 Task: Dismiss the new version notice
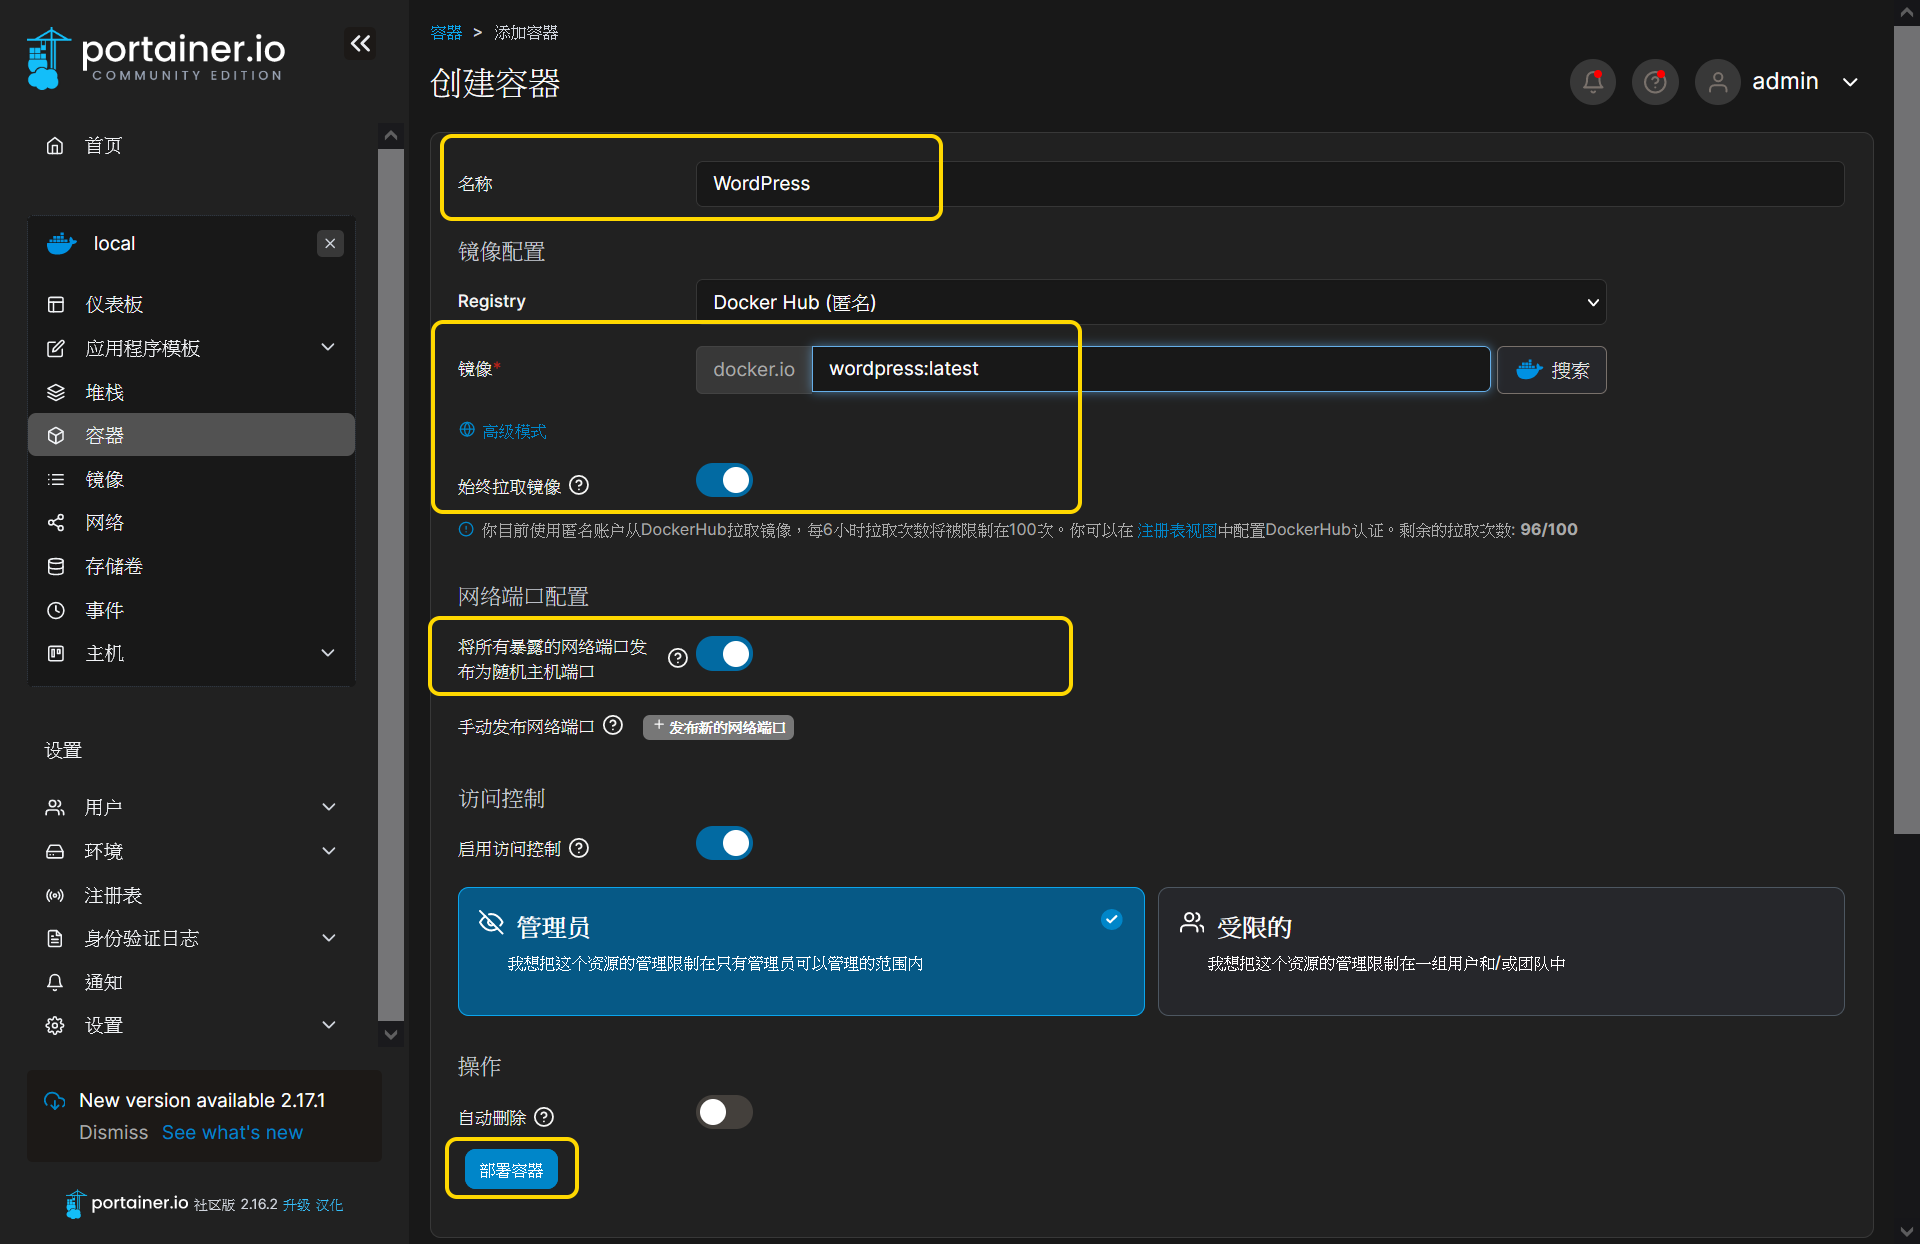tap(113, 1132)
